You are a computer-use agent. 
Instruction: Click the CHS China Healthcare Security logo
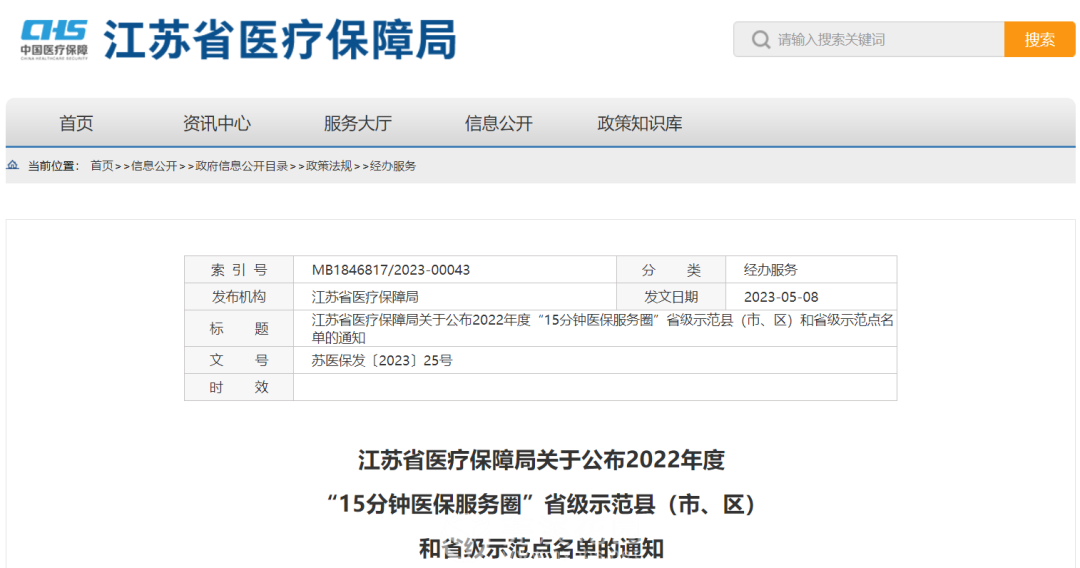[54, 39]
